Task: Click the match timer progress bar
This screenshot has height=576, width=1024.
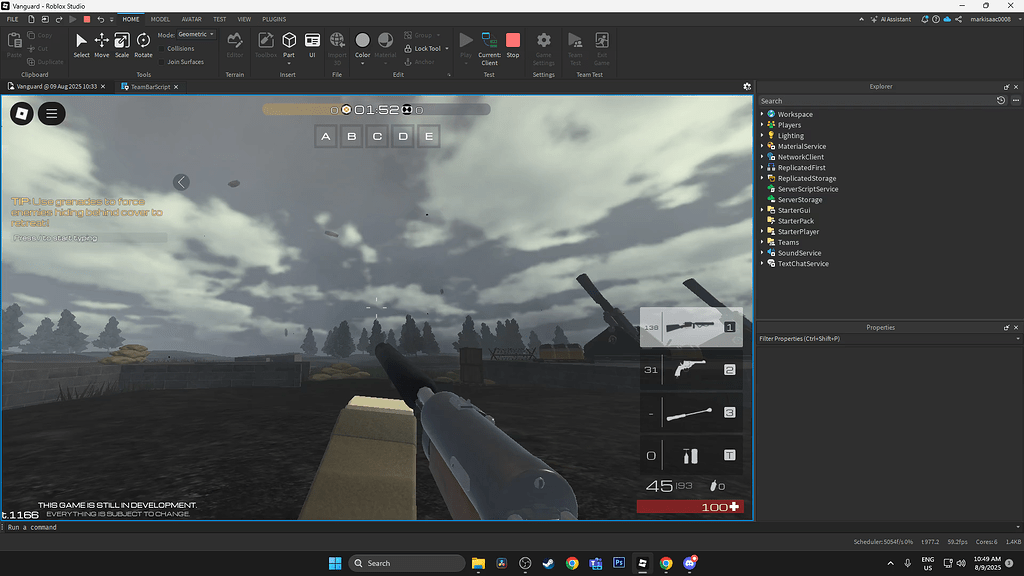Action: (x=376, y=110)
